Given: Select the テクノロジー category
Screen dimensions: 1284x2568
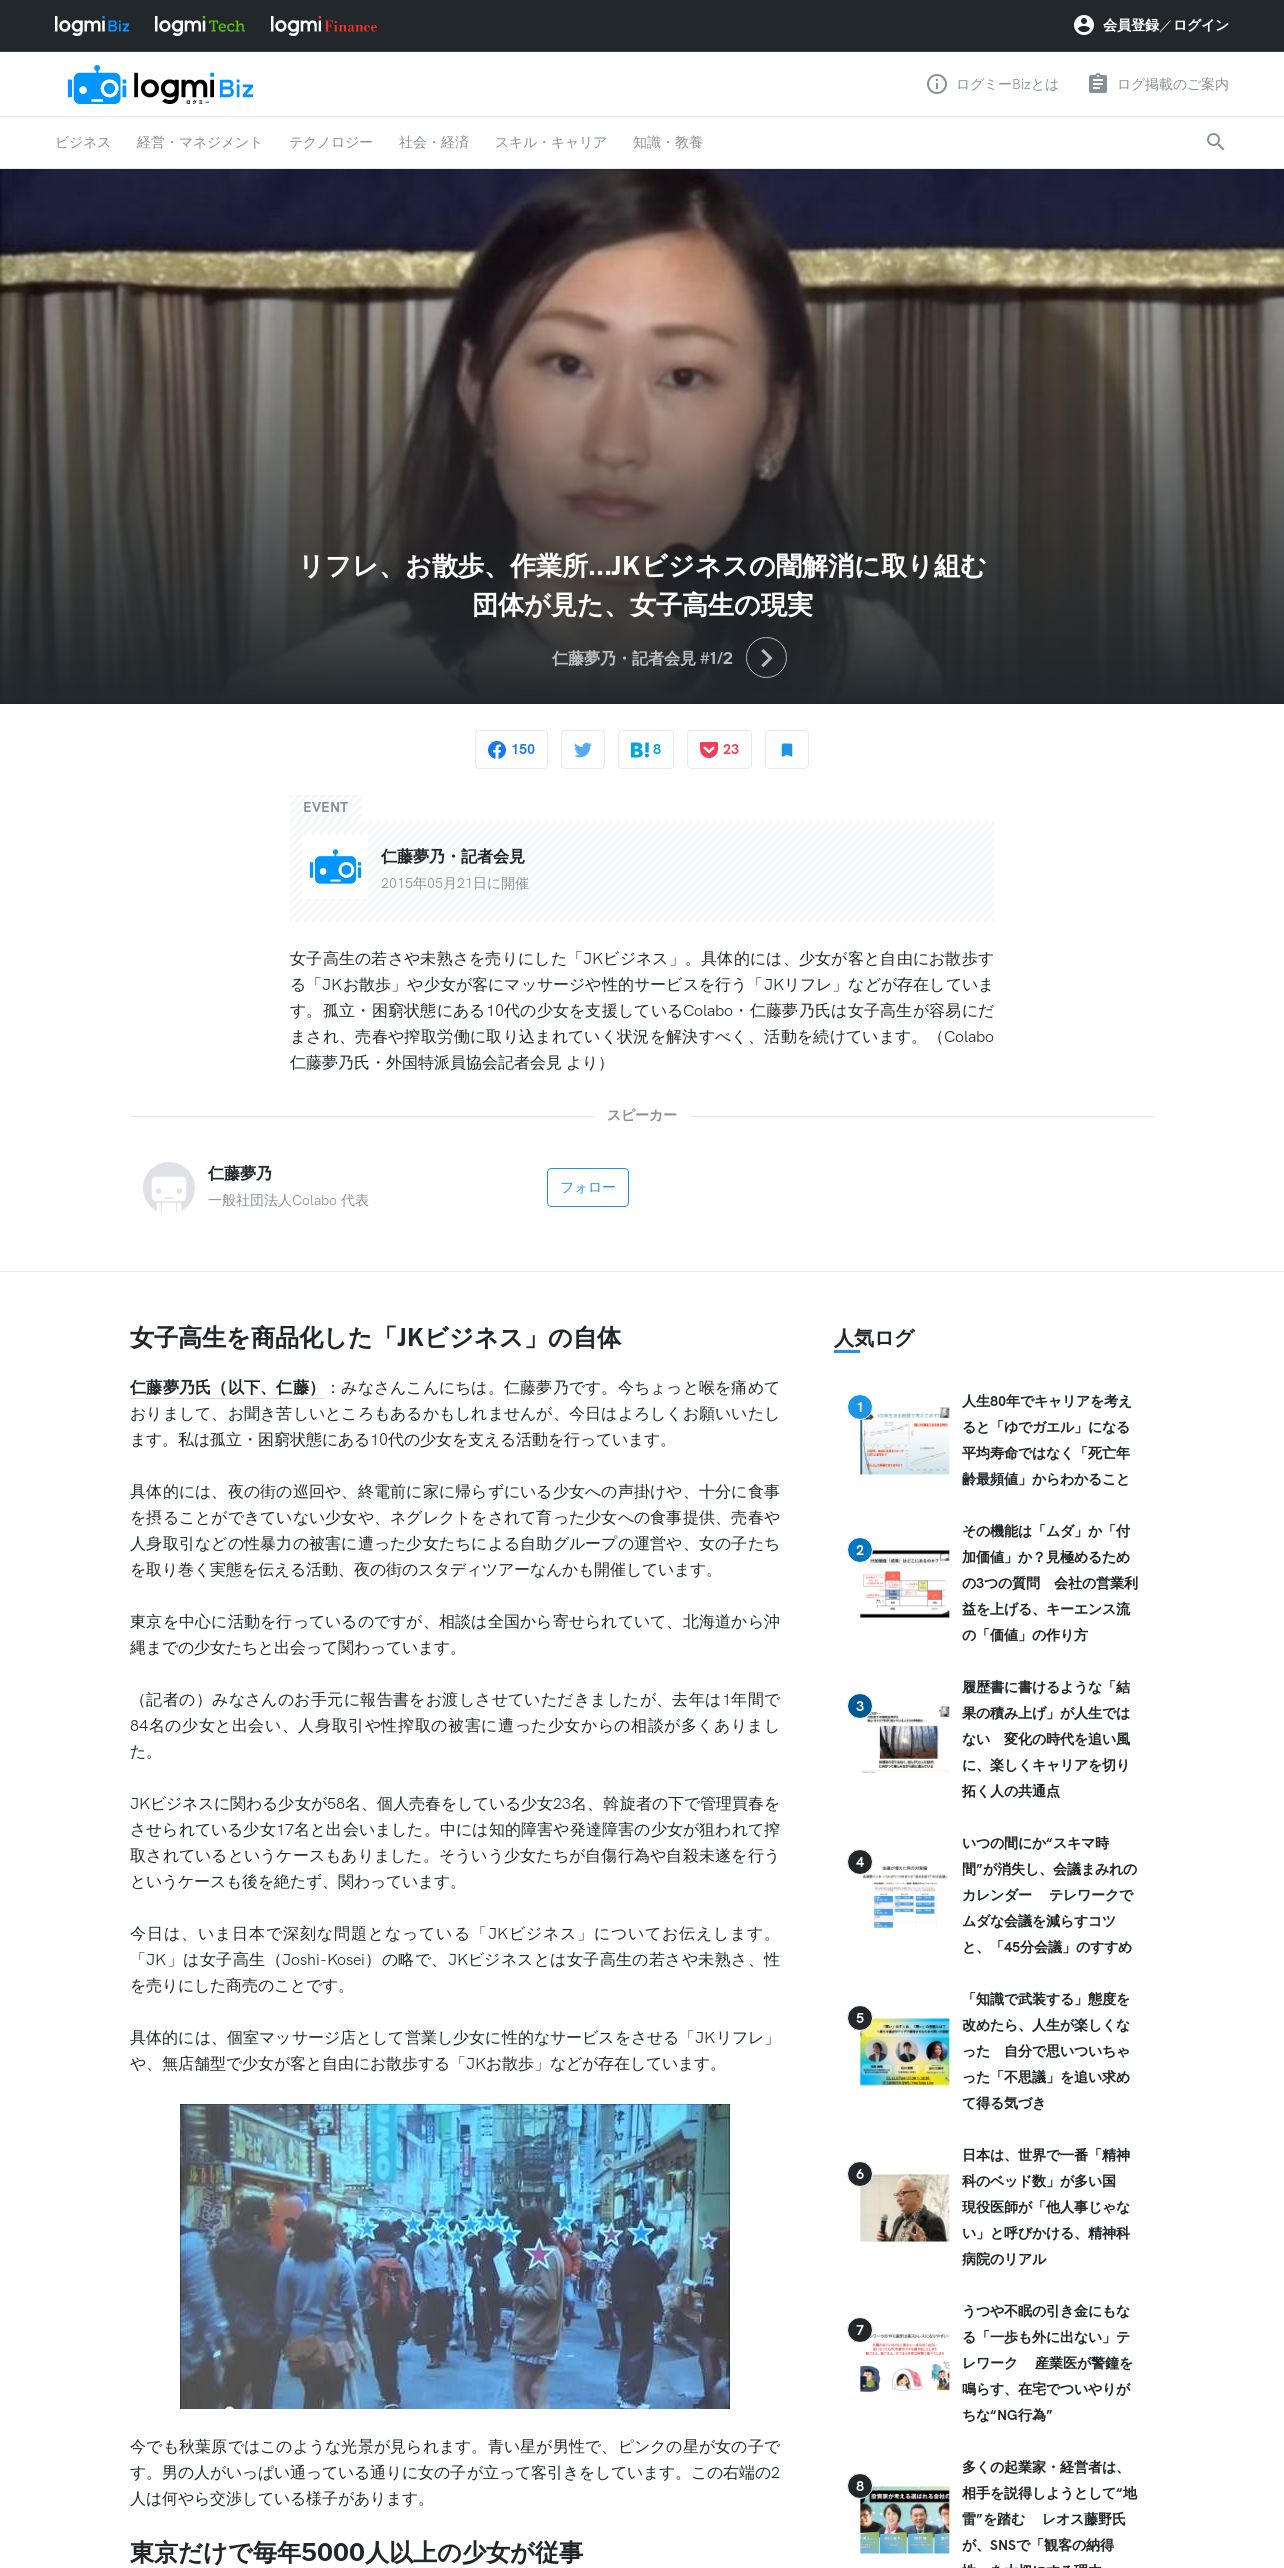Looking at the screenshot, I should pos(330,142).
